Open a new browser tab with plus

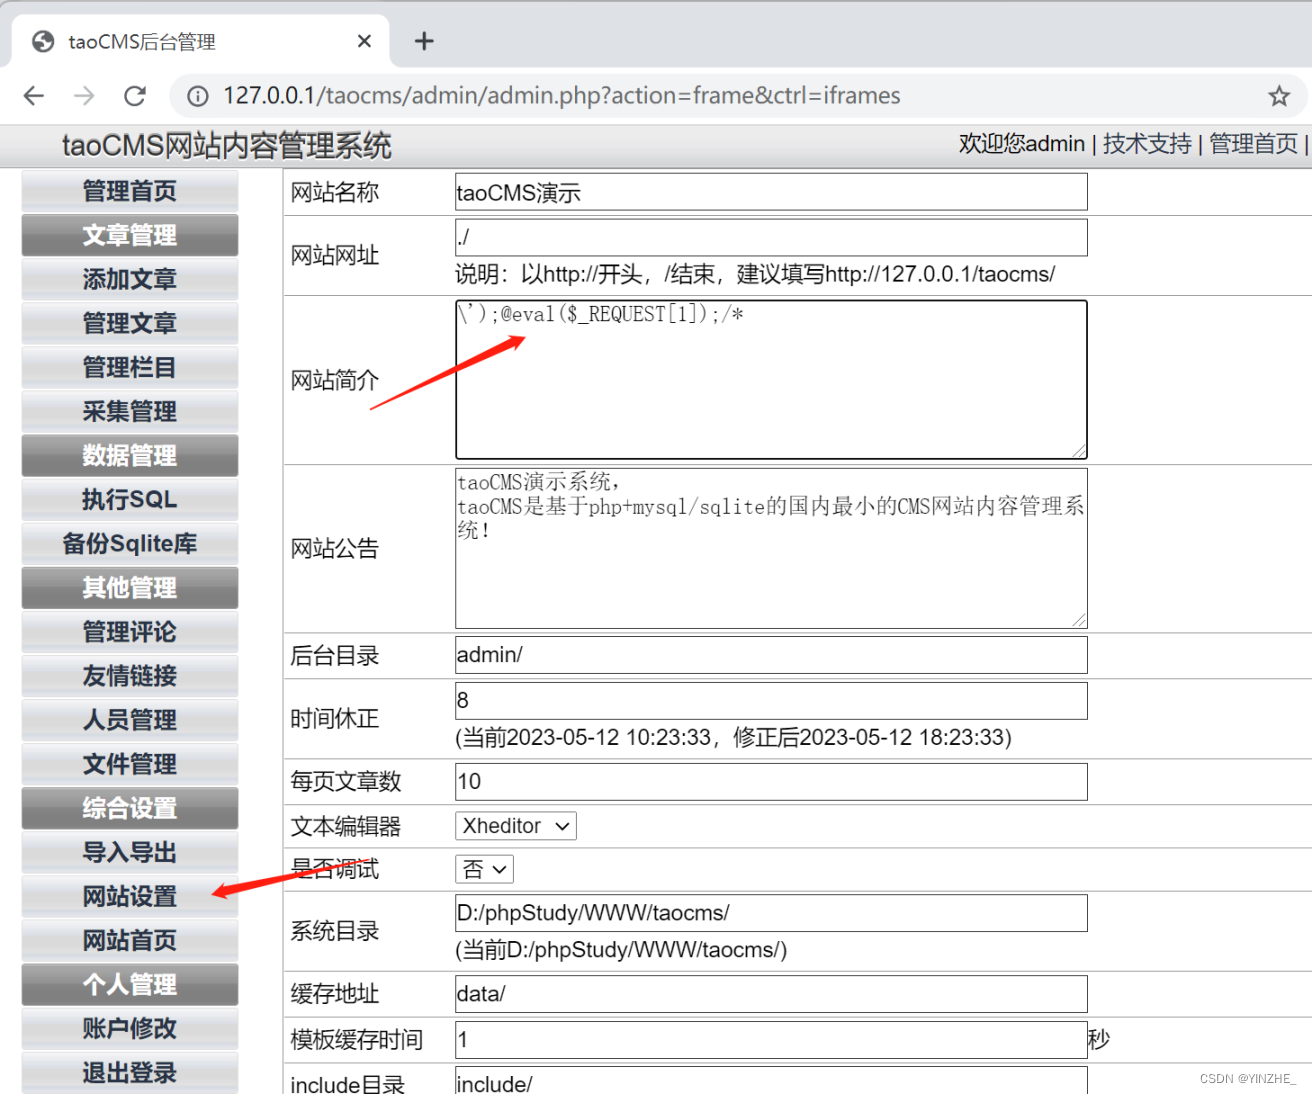(424, 41)
